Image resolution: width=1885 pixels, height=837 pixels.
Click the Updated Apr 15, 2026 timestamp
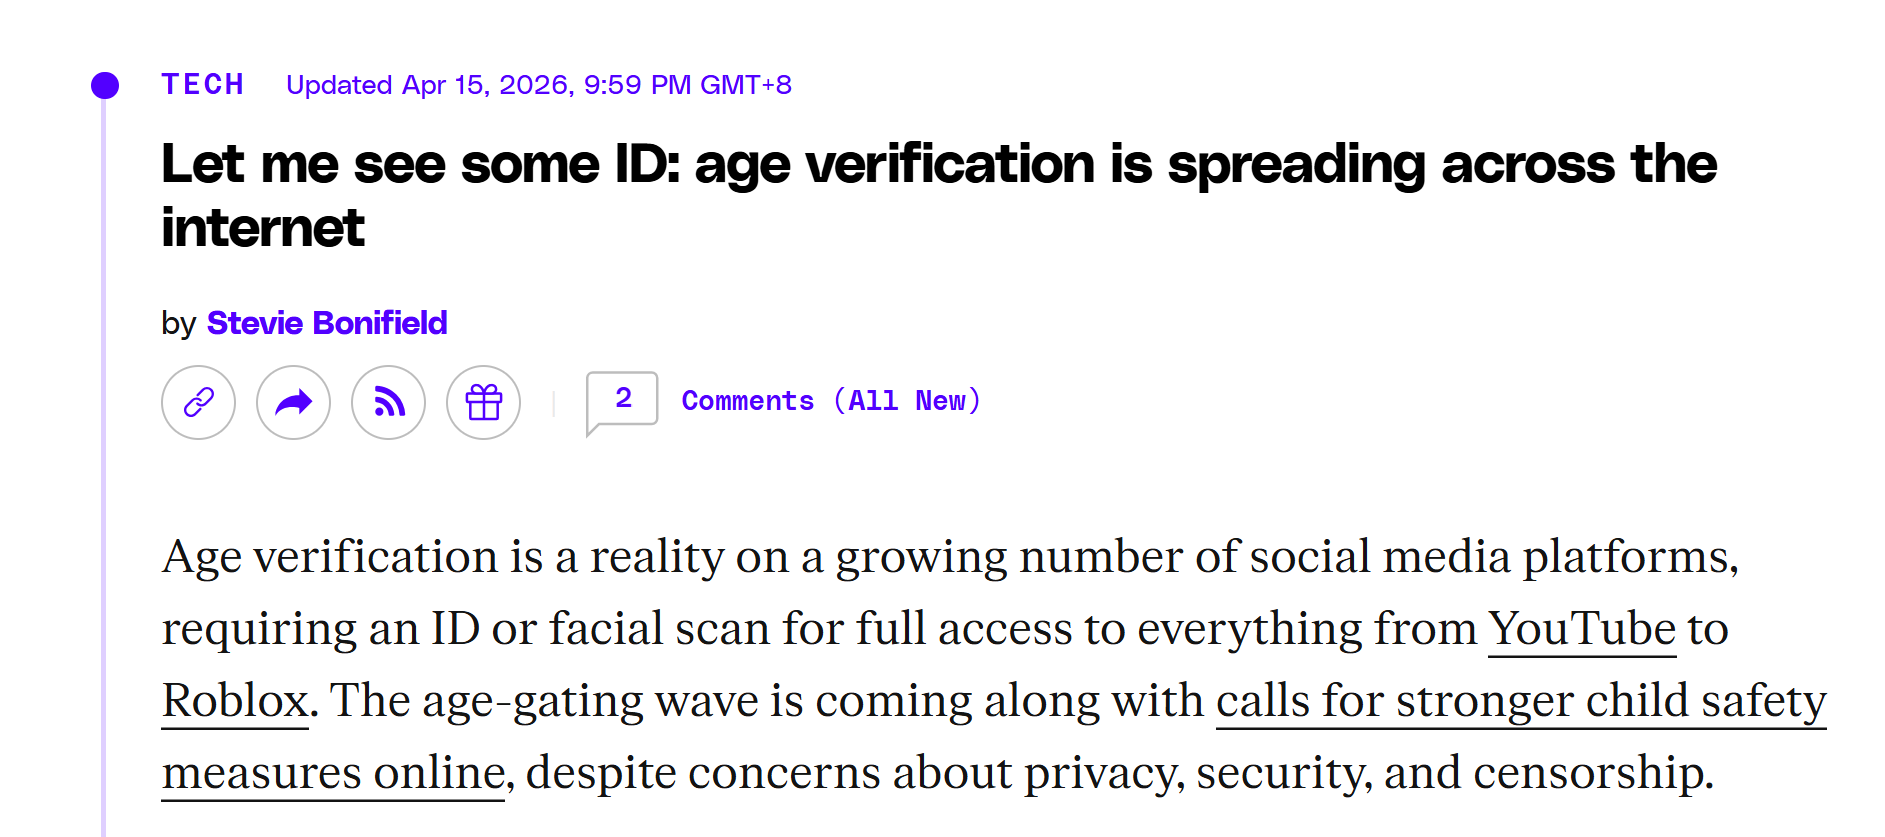538,85
